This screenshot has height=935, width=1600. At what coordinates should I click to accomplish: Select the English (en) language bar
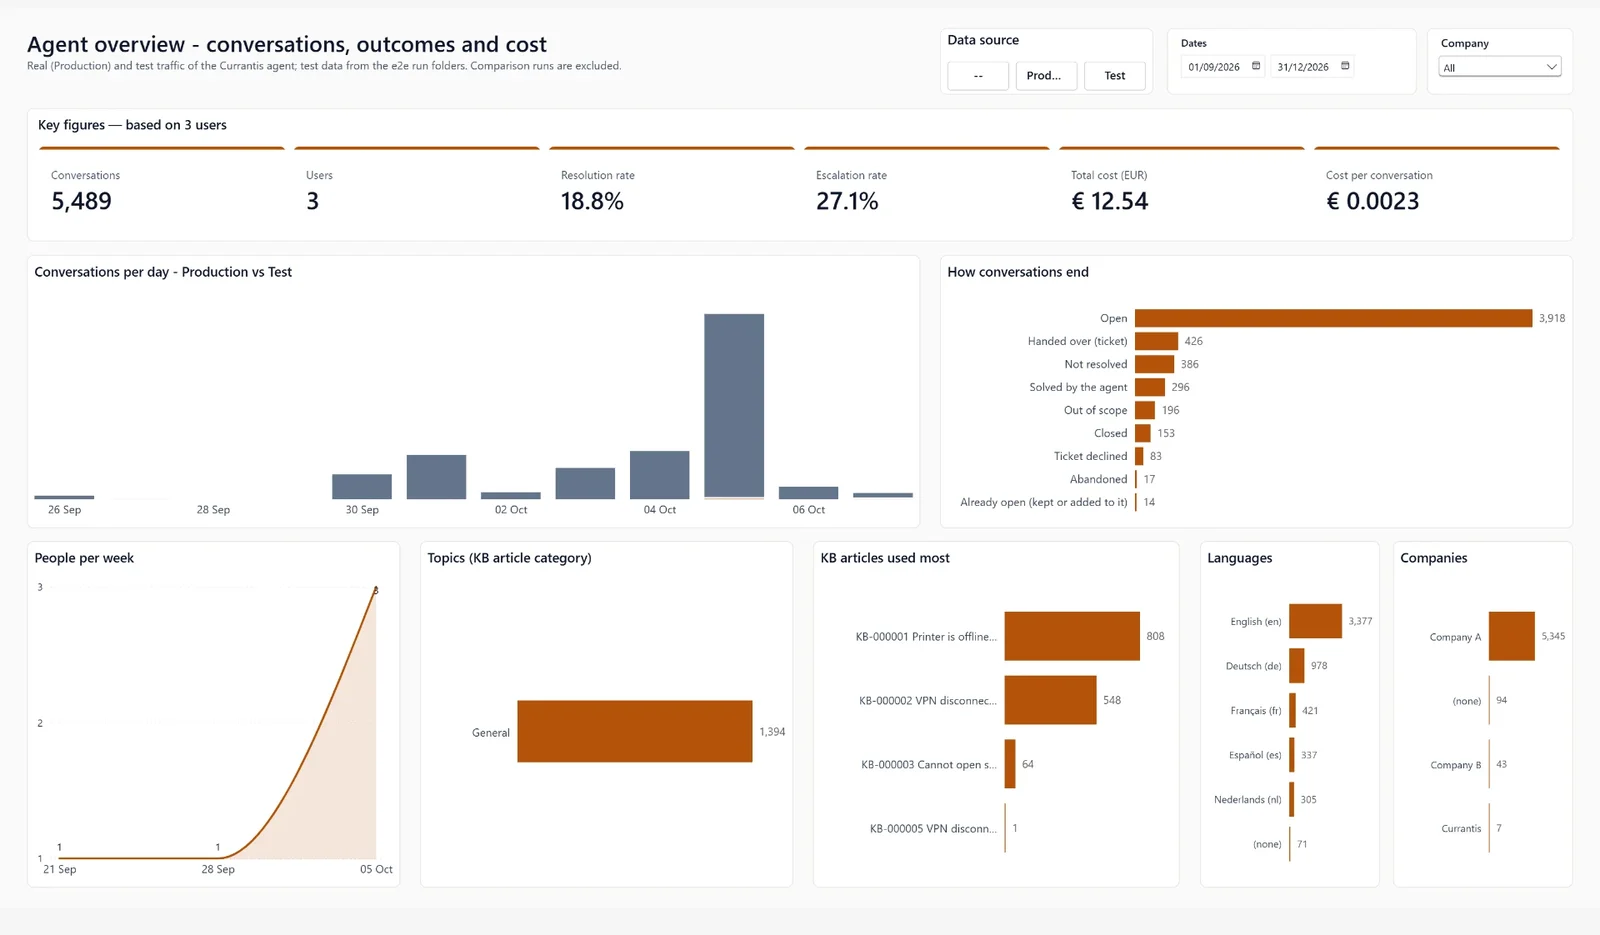pos(1315,621)
